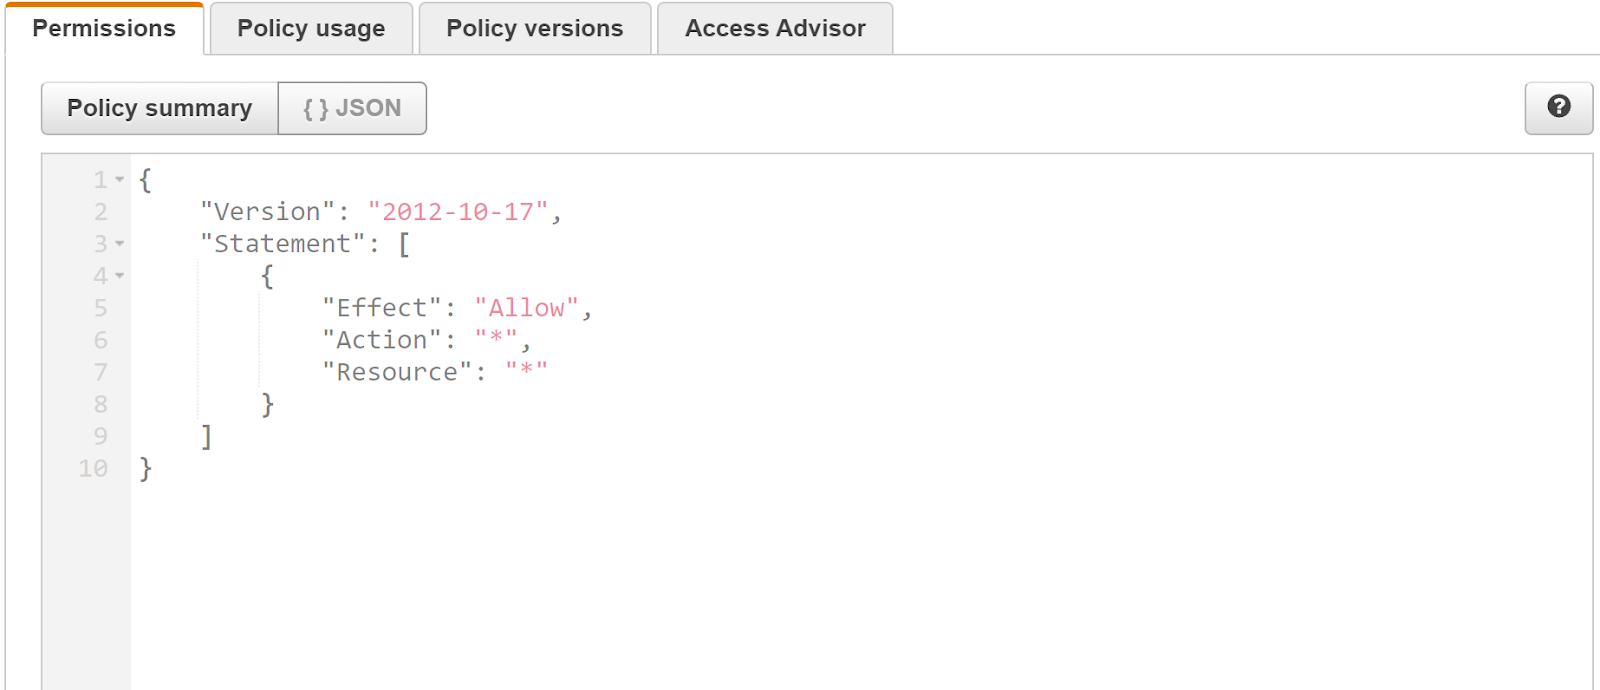Show the Policy summary view
The image size is (1600, 690).
point(159,108)
